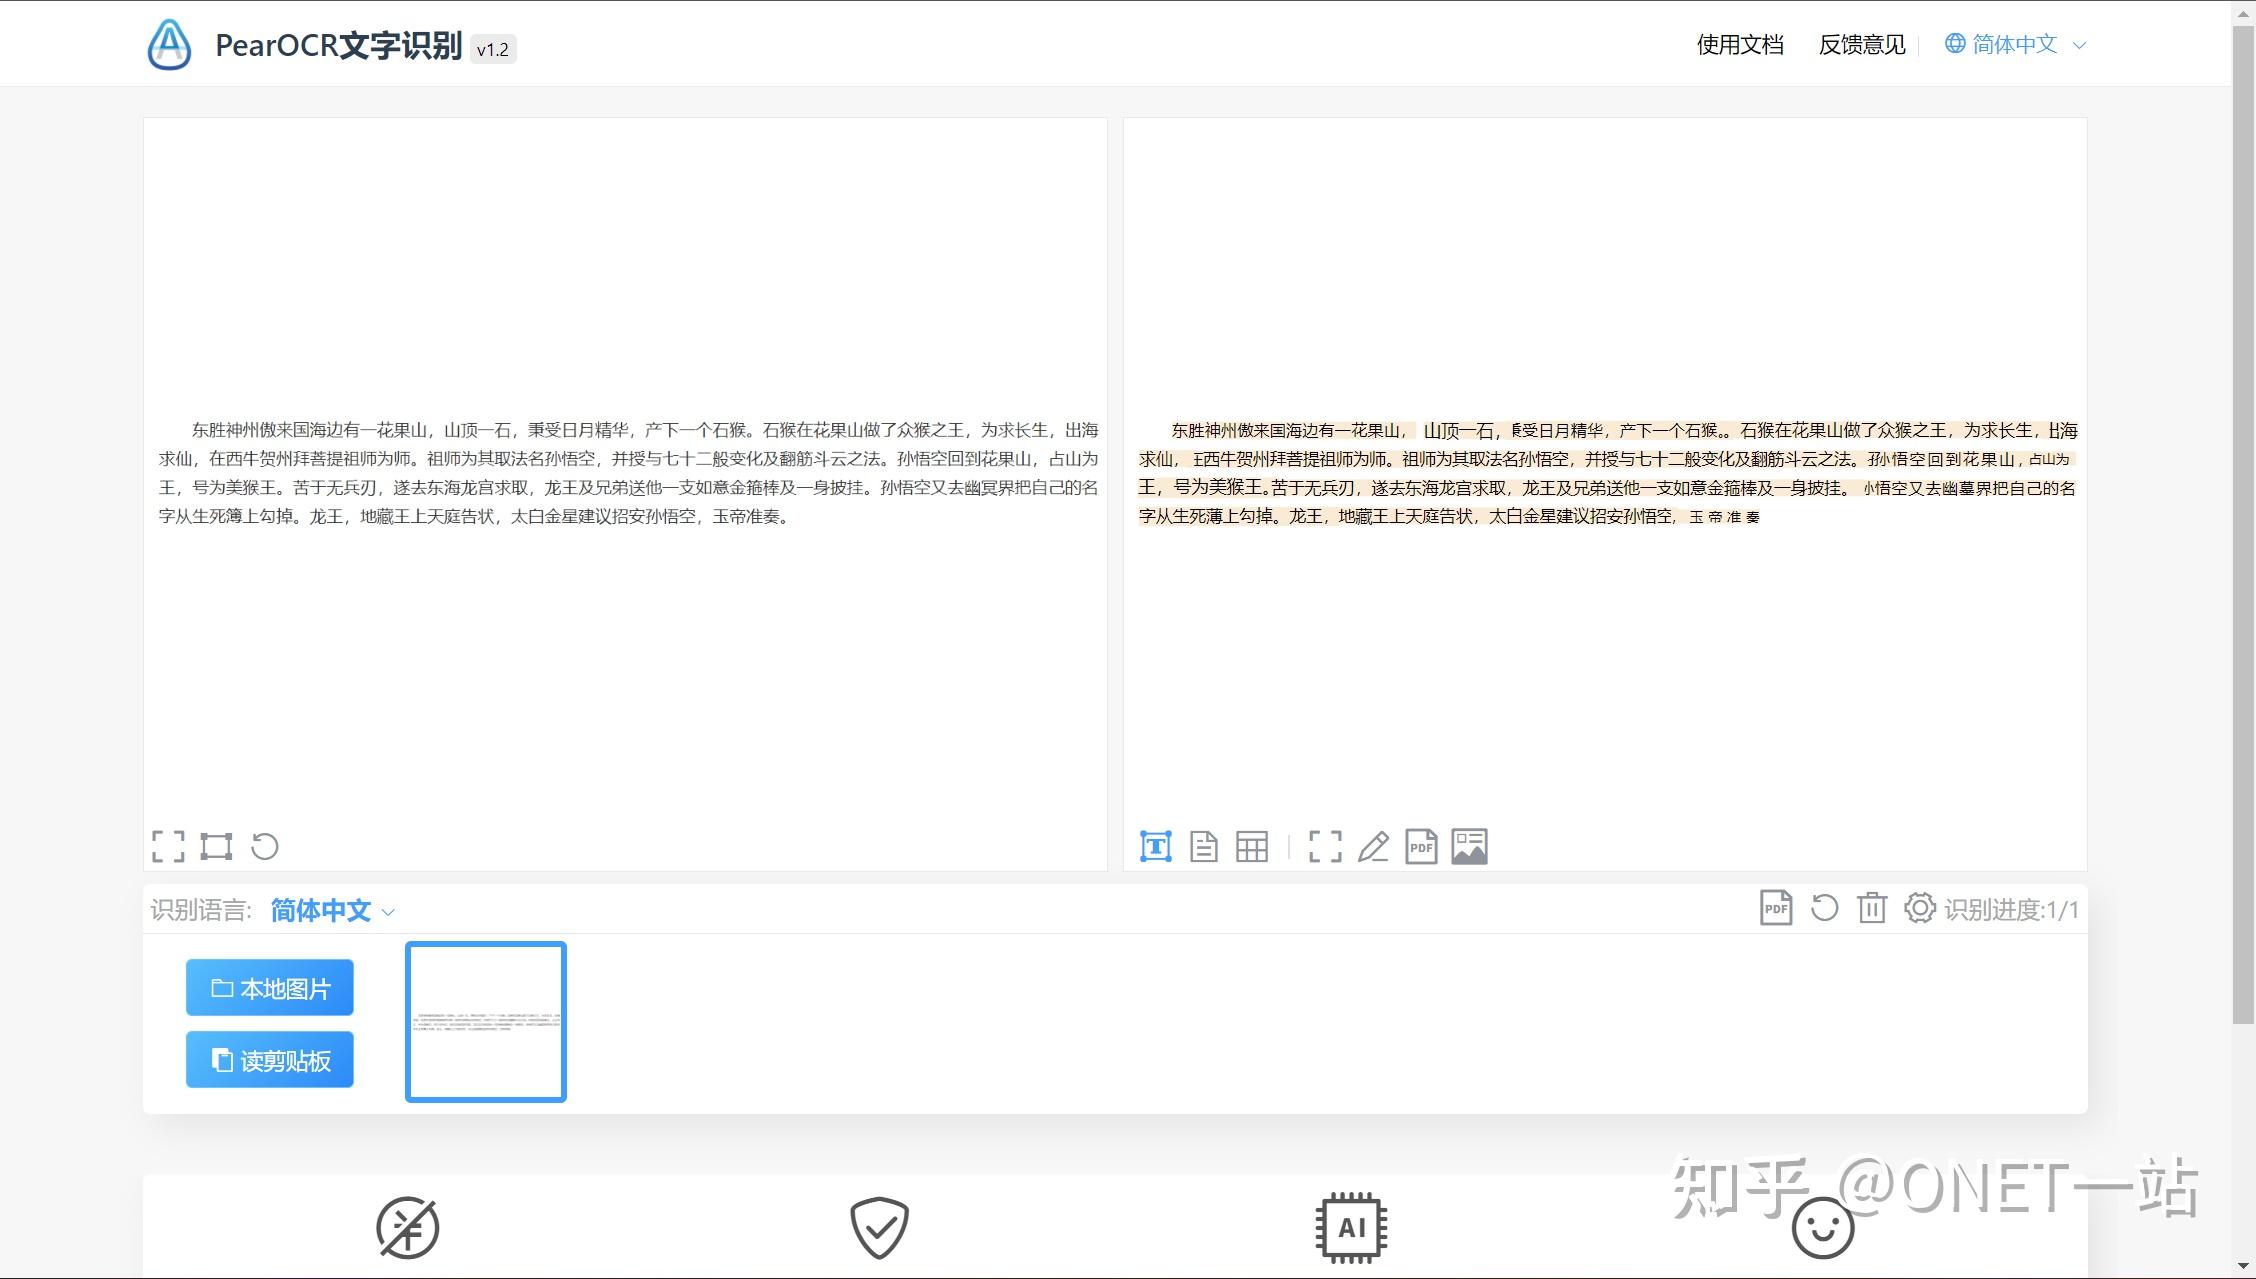Select the text block recognition view icon
The width and height of the screenshot is (2256, 1279).
pos(1155,845)
